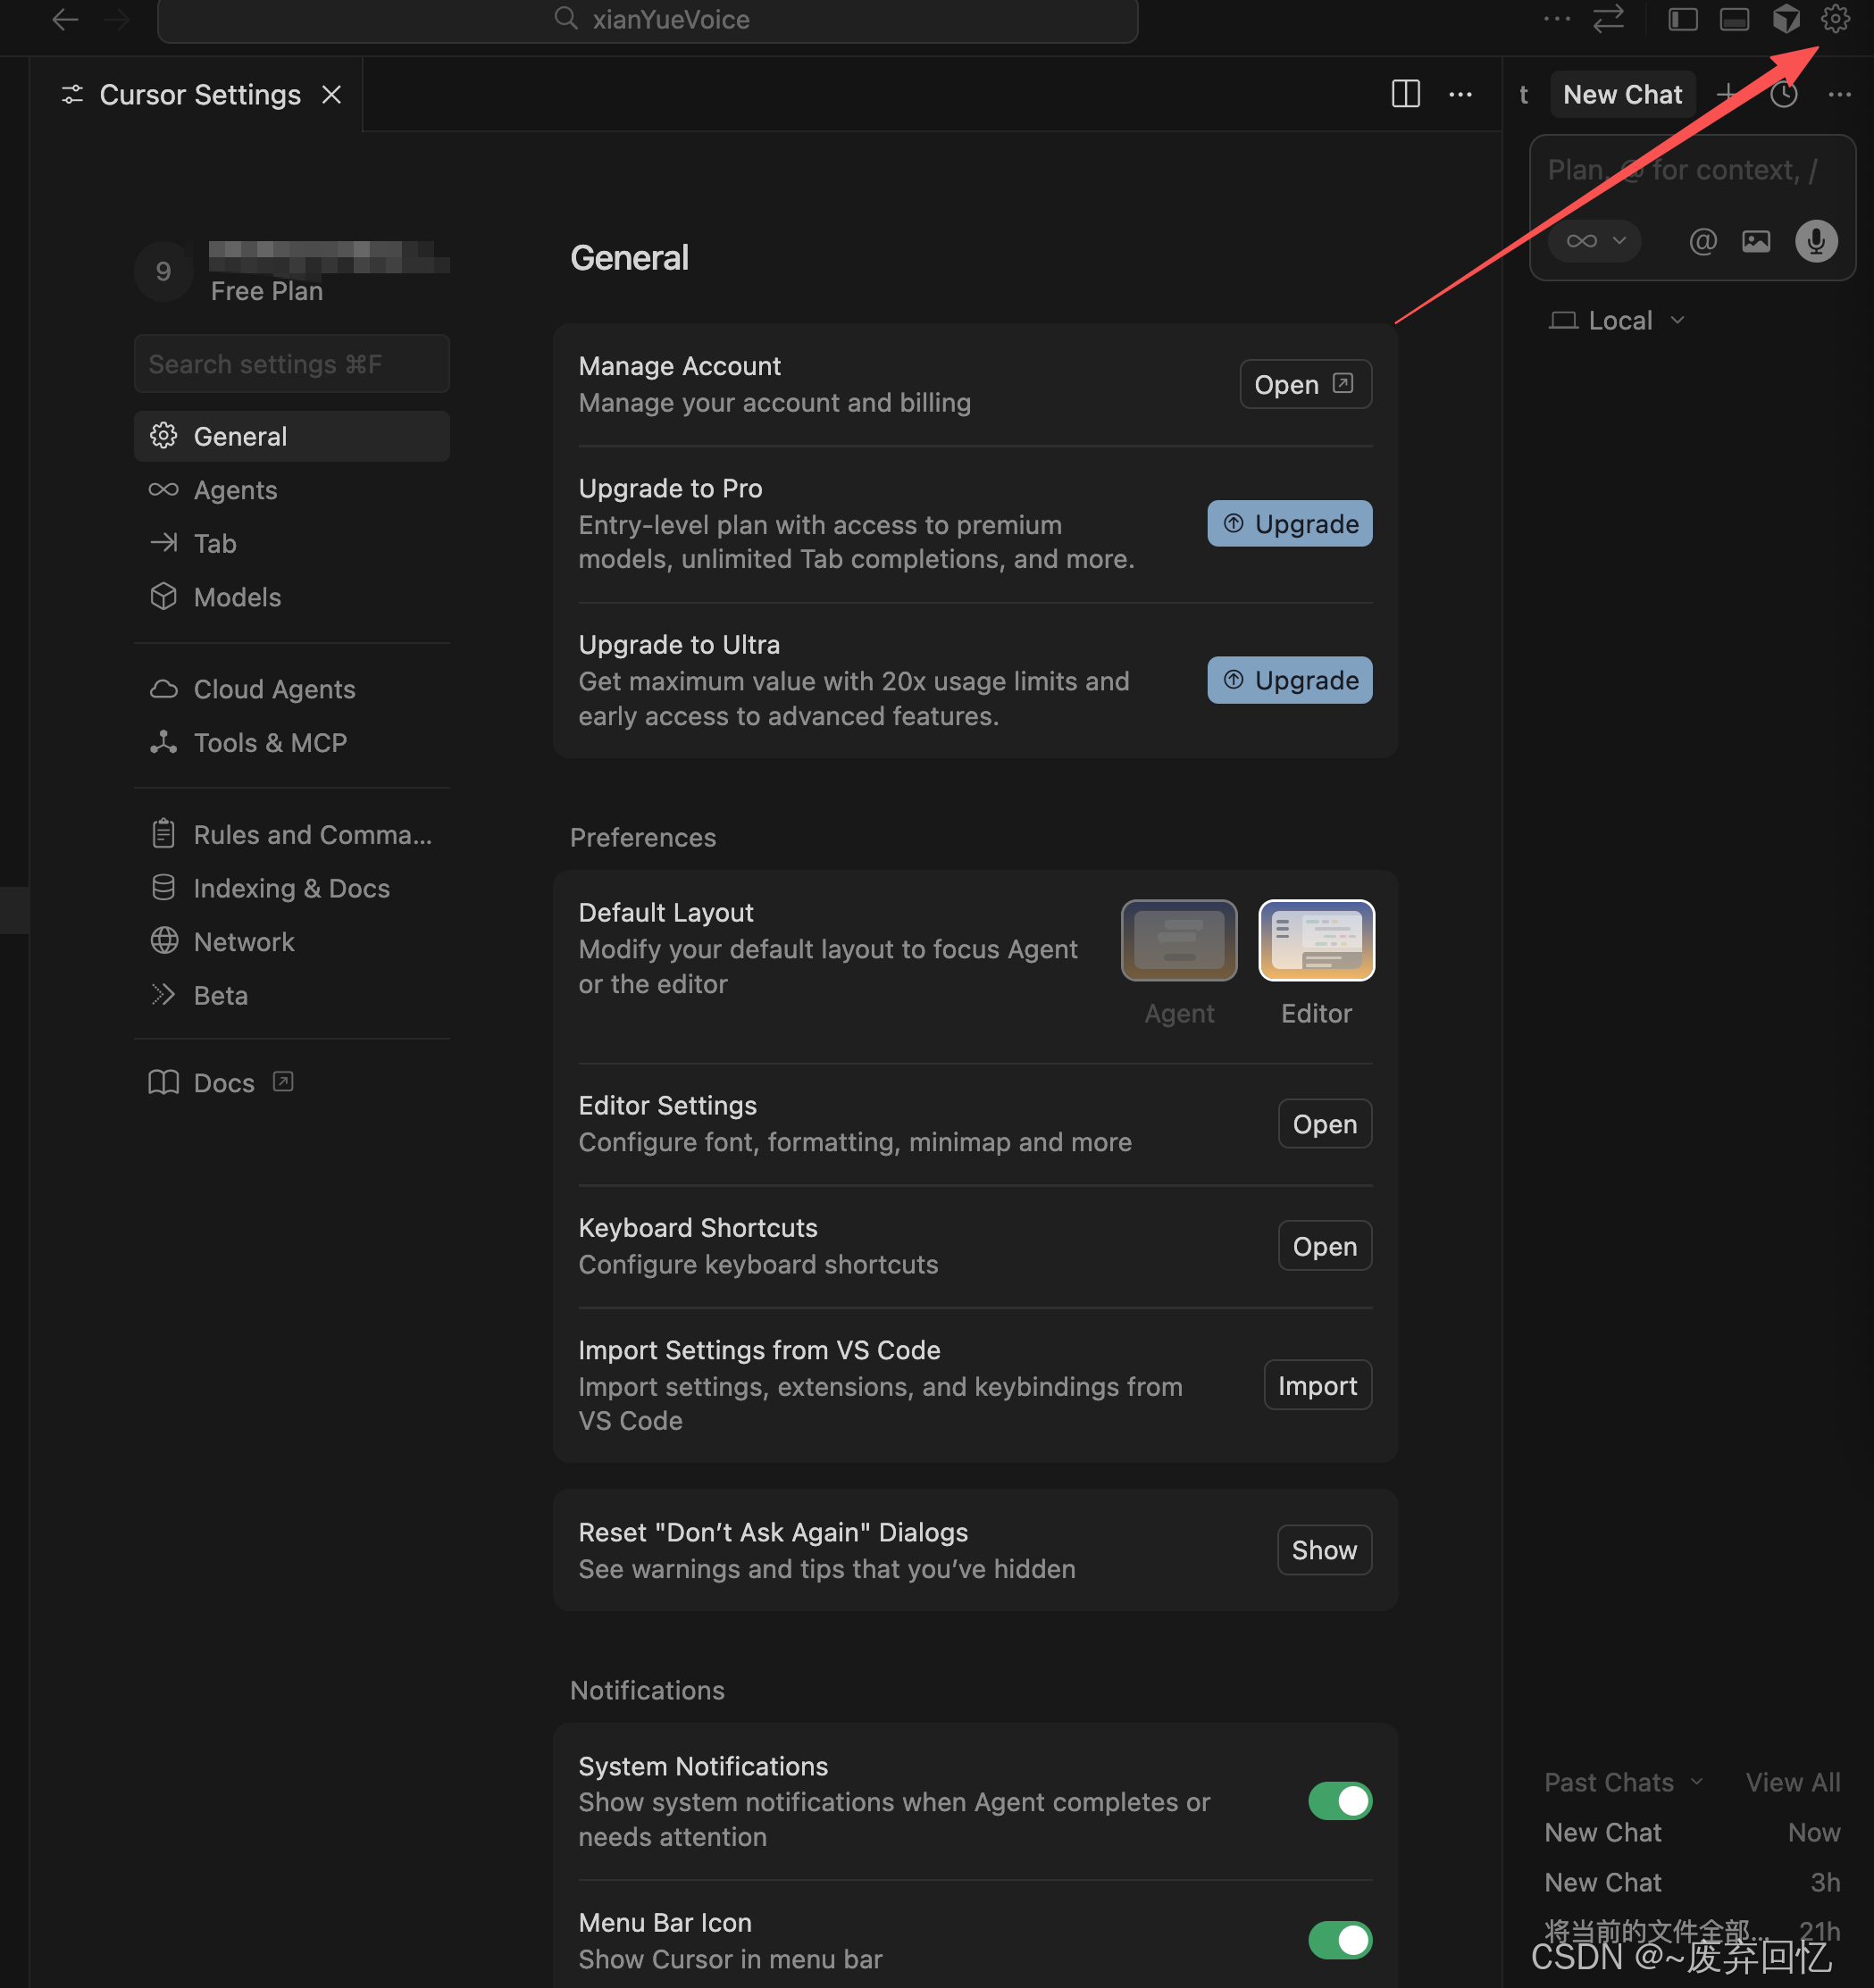The width and height of the screenshot is (1874, 1988).
Task: Click the microphone voice input icon
Action: pyautogui.click(x=1815, y=241)
